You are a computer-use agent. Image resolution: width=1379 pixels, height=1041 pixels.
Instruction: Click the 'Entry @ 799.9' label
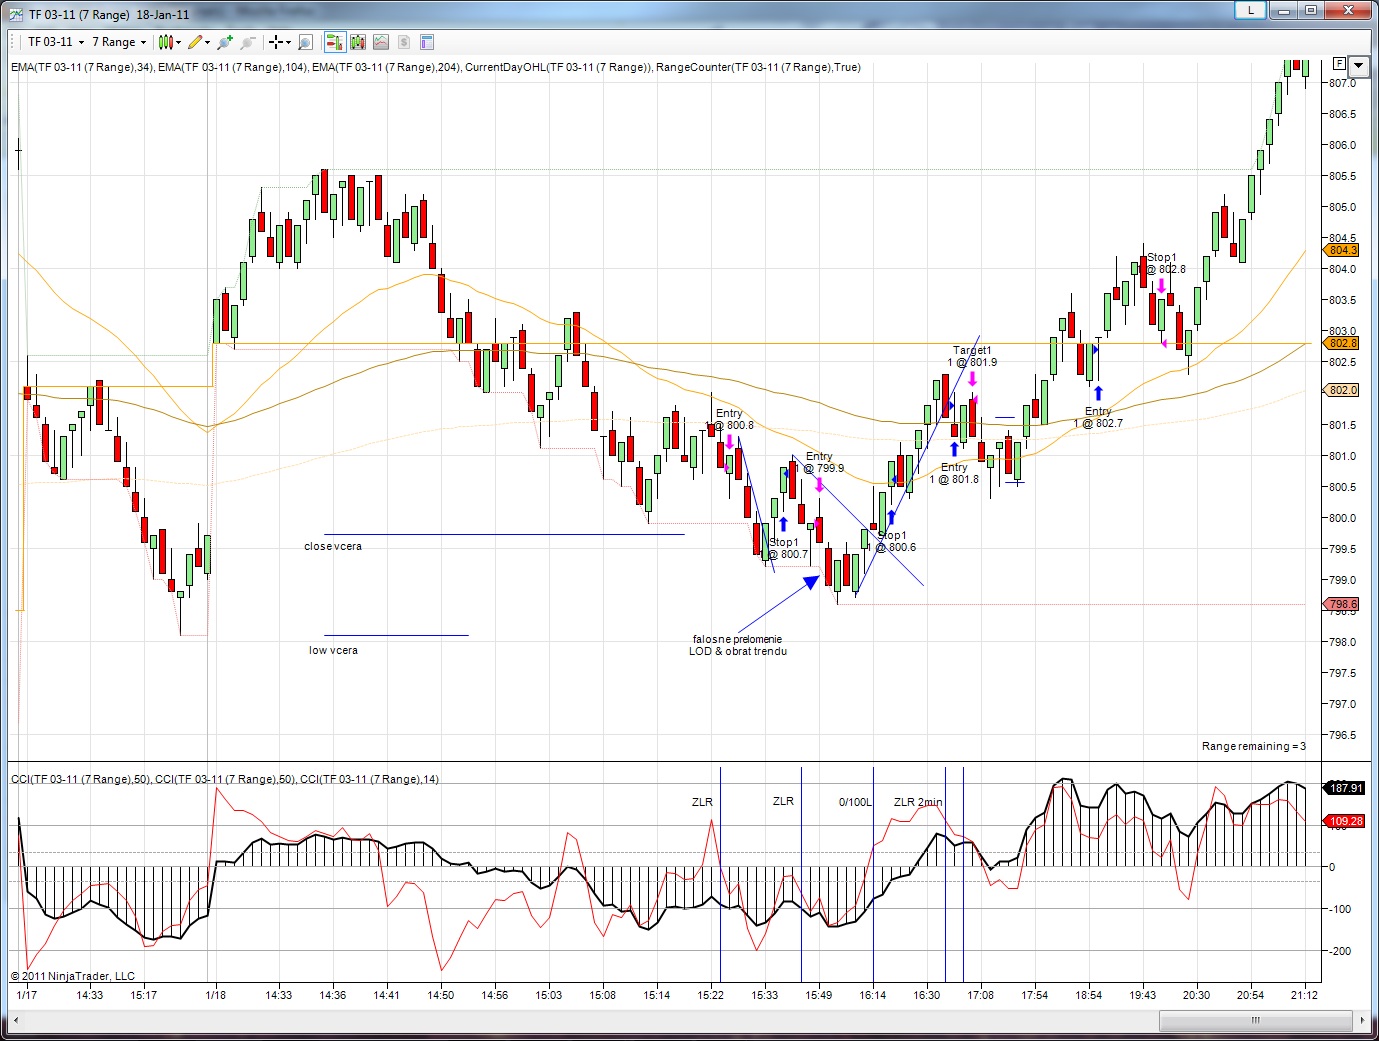(822, 462)
